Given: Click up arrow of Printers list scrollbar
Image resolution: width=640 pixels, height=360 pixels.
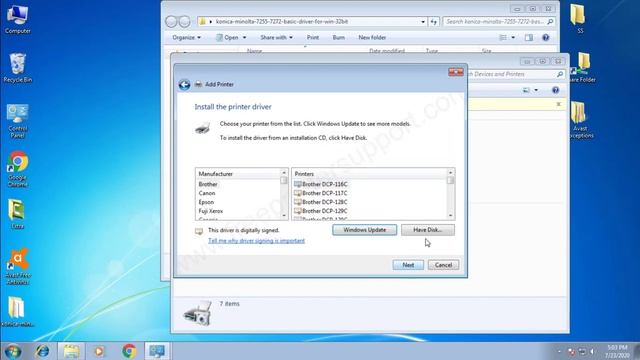Looking at the screenshot, I should coord(451,172).
